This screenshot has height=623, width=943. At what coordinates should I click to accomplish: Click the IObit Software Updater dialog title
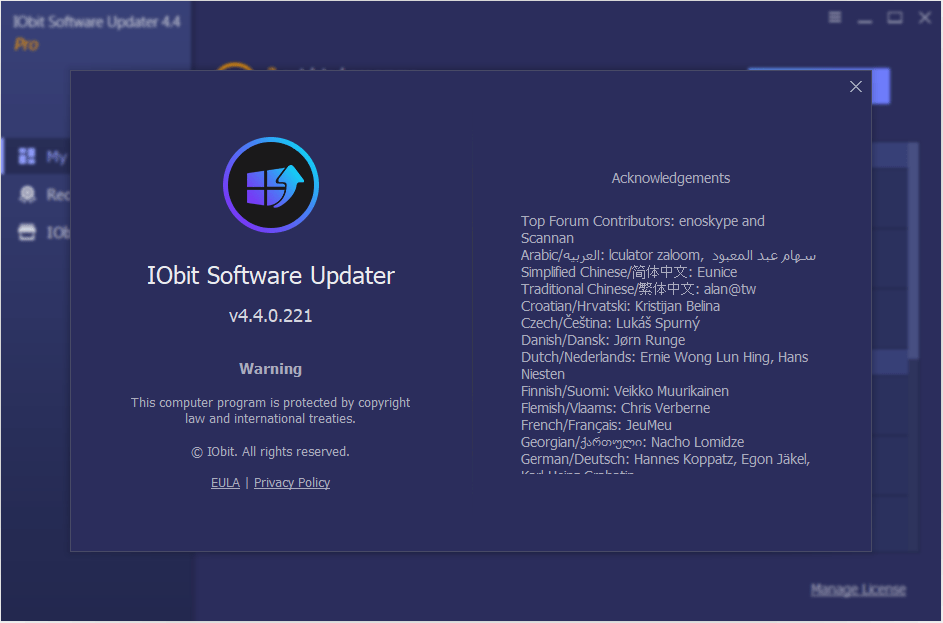click(271, 275)
